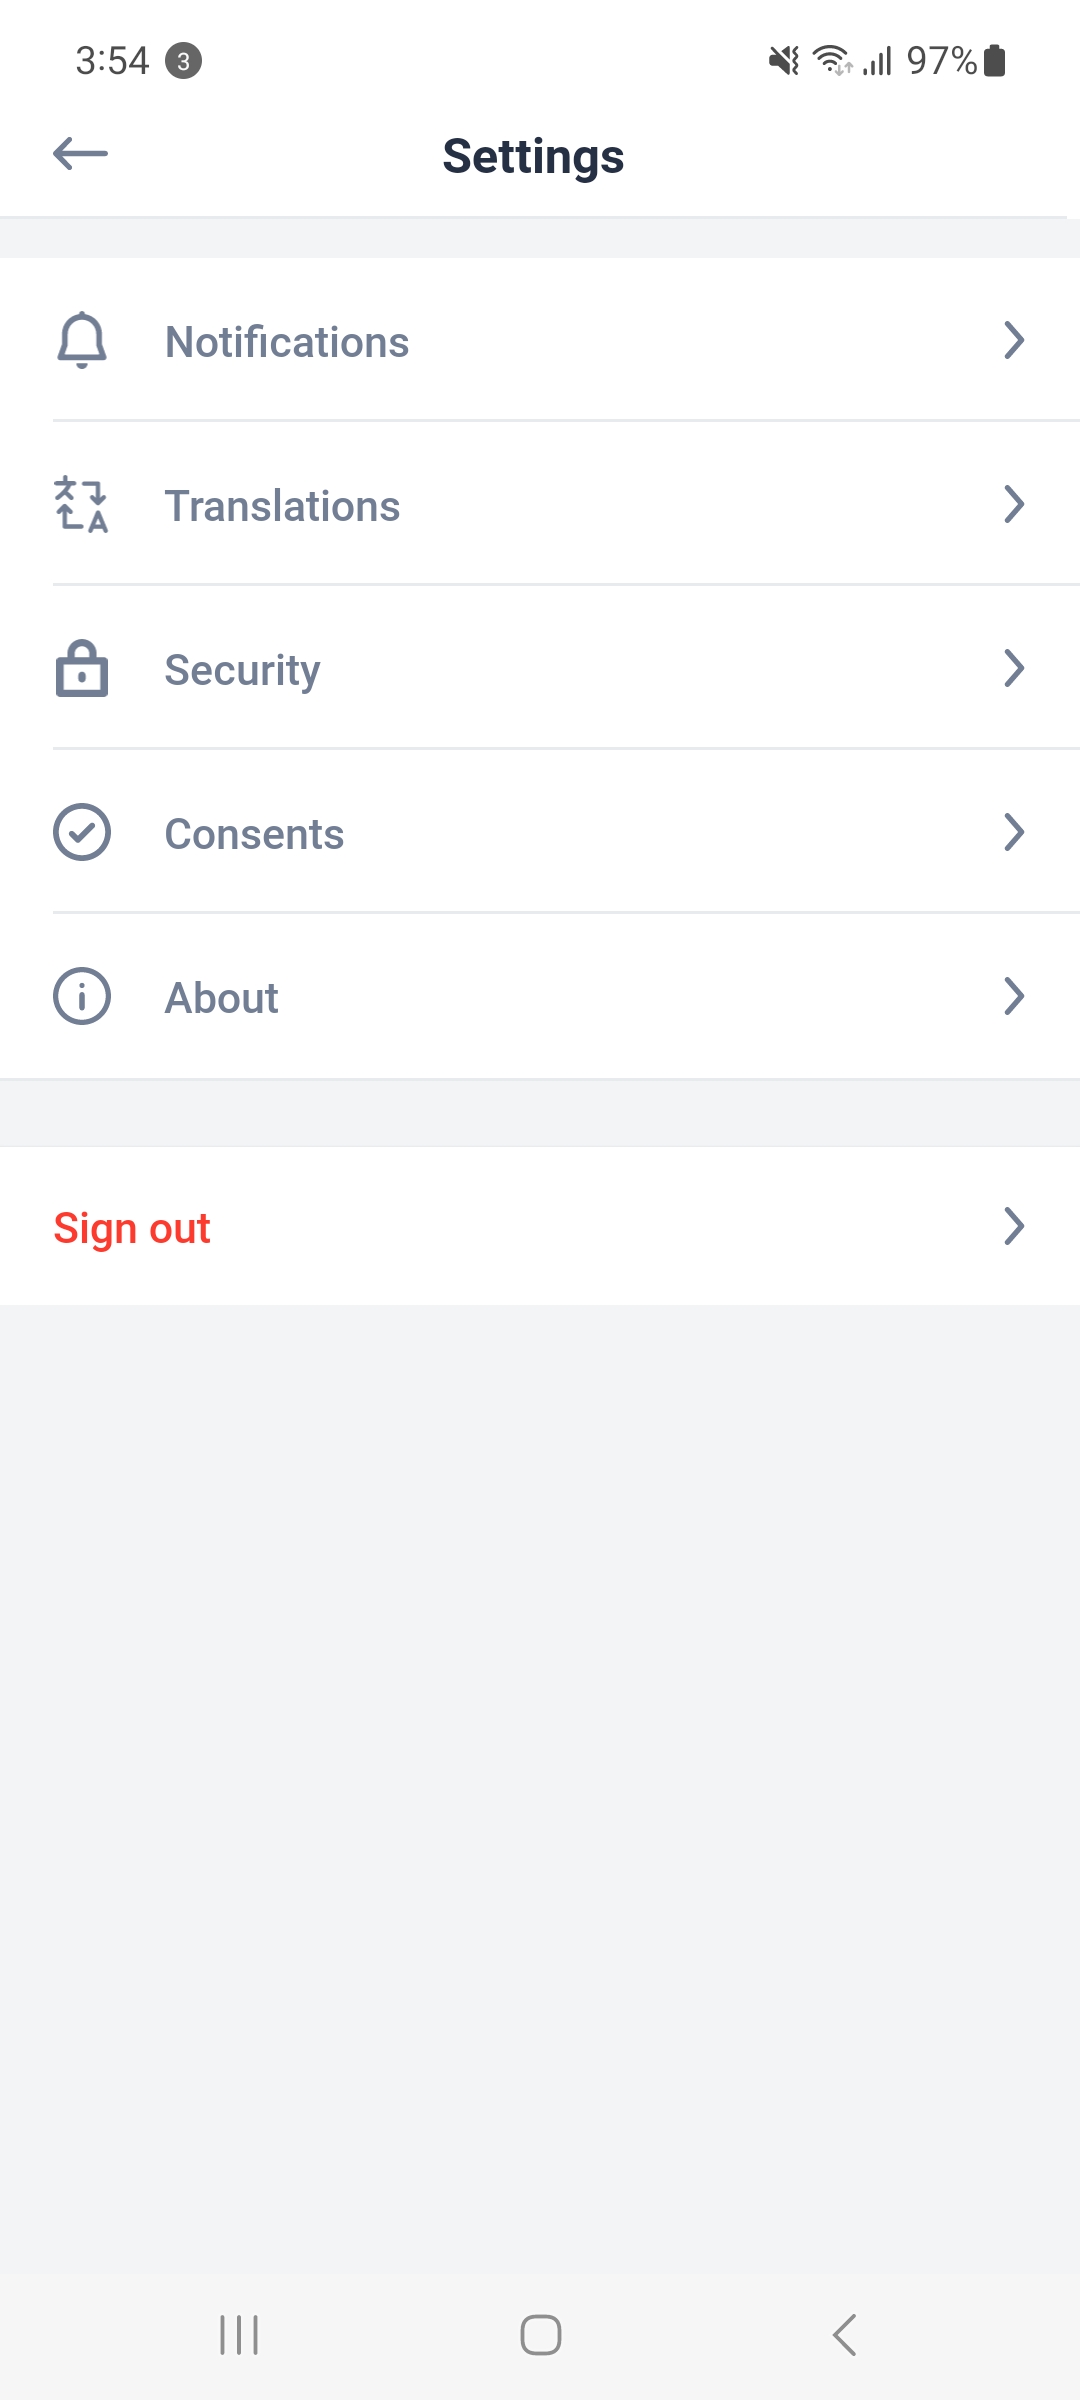Tap the Security lock icon

click(x=82, y=669)
